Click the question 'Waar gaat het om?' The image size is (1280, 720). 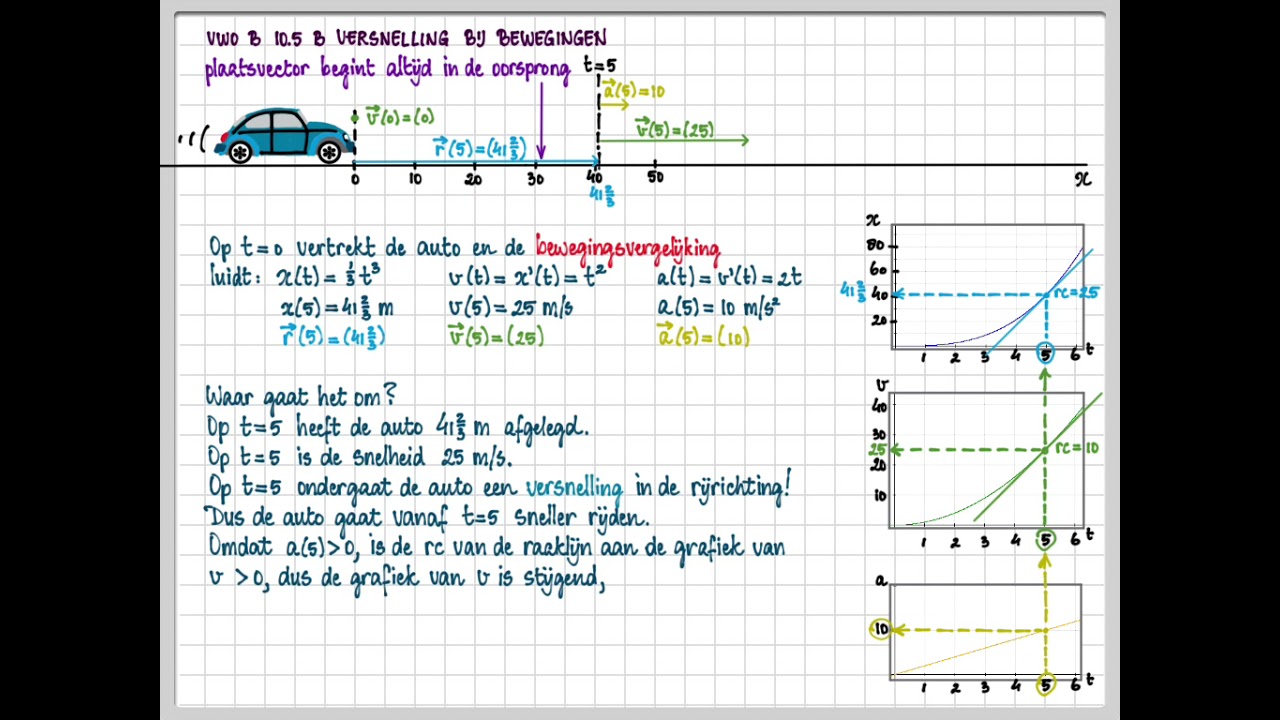301,397
